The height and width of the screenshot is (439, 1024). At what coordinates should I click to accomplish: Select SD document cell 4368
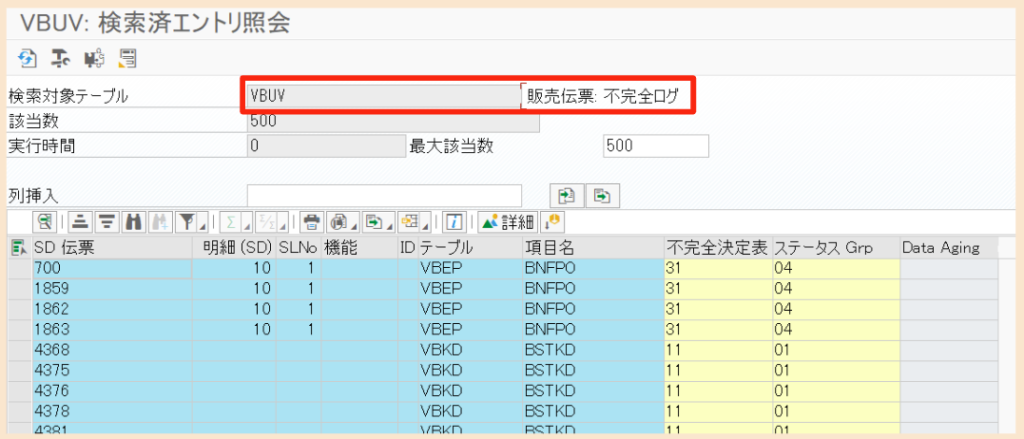coord(112,350)
